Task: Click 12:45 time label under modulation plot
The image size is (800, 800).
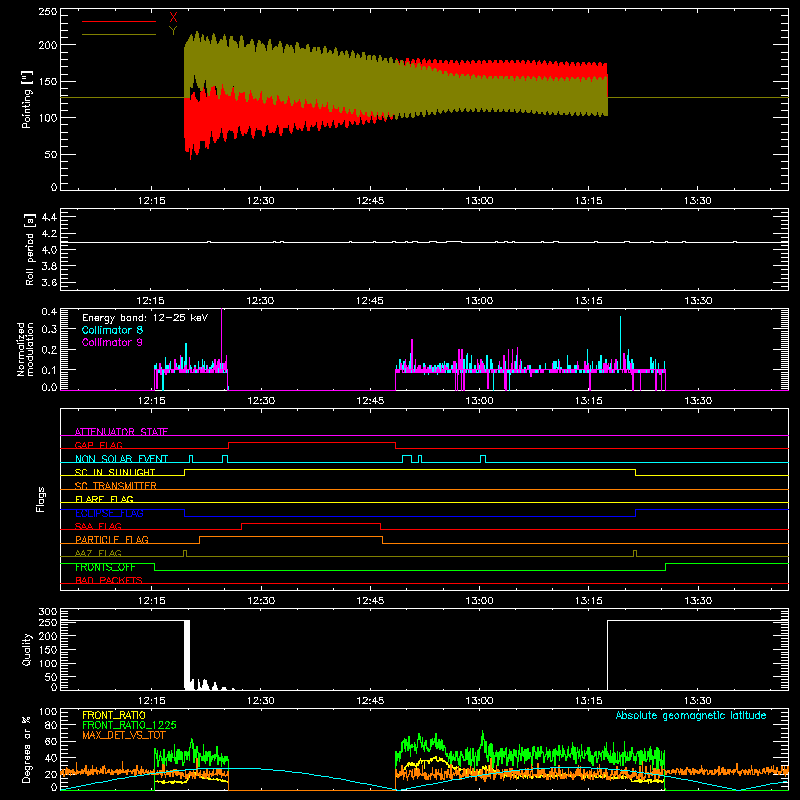Action: click(x=370, y=401)
